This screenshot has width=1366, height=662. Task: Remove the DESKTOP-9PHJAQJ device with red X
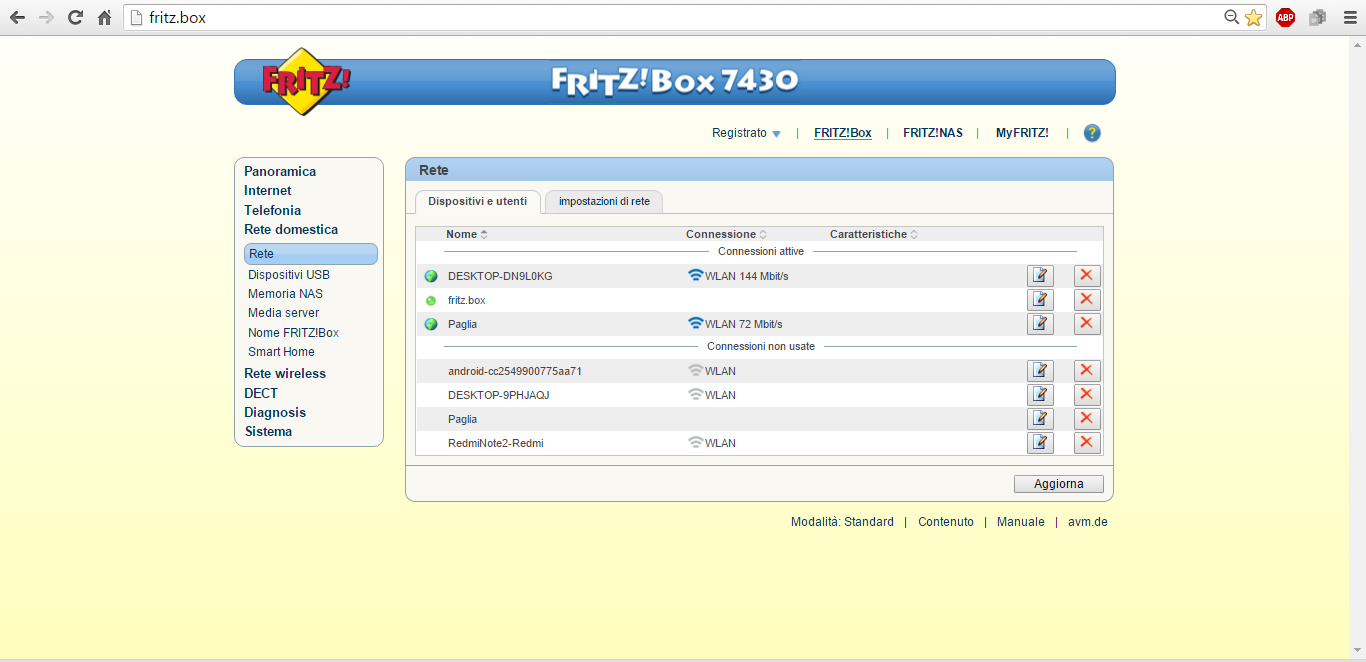pos(1087,395)
